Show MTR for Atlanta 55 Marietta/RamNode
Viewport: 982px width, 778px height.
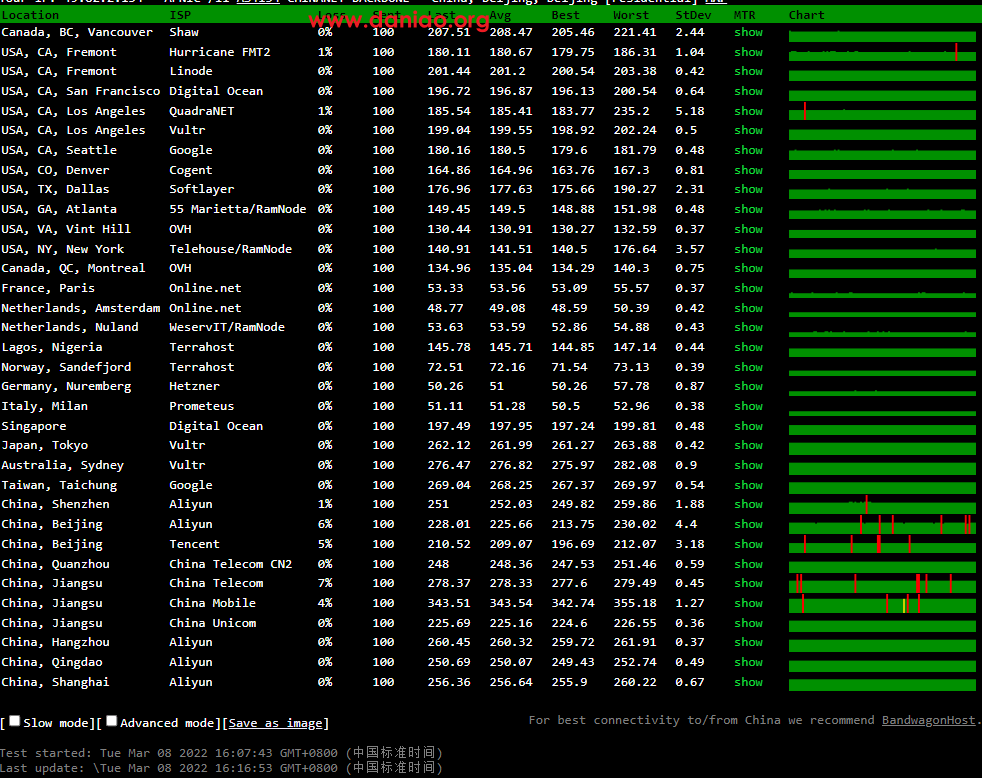748,209
